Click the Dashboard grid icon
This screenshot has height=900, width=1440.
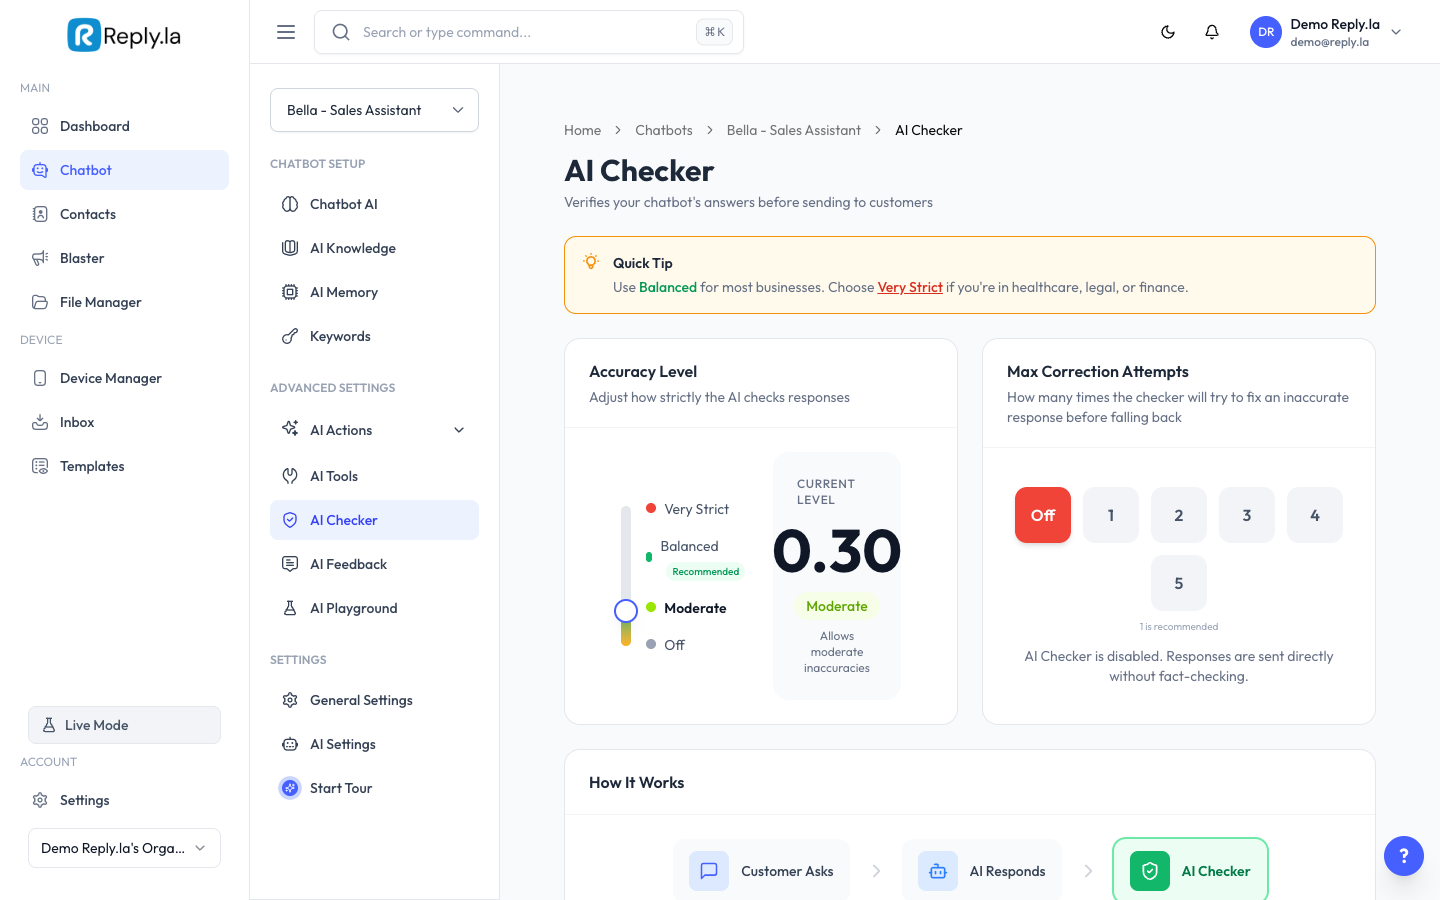click(x=40, y=126)
